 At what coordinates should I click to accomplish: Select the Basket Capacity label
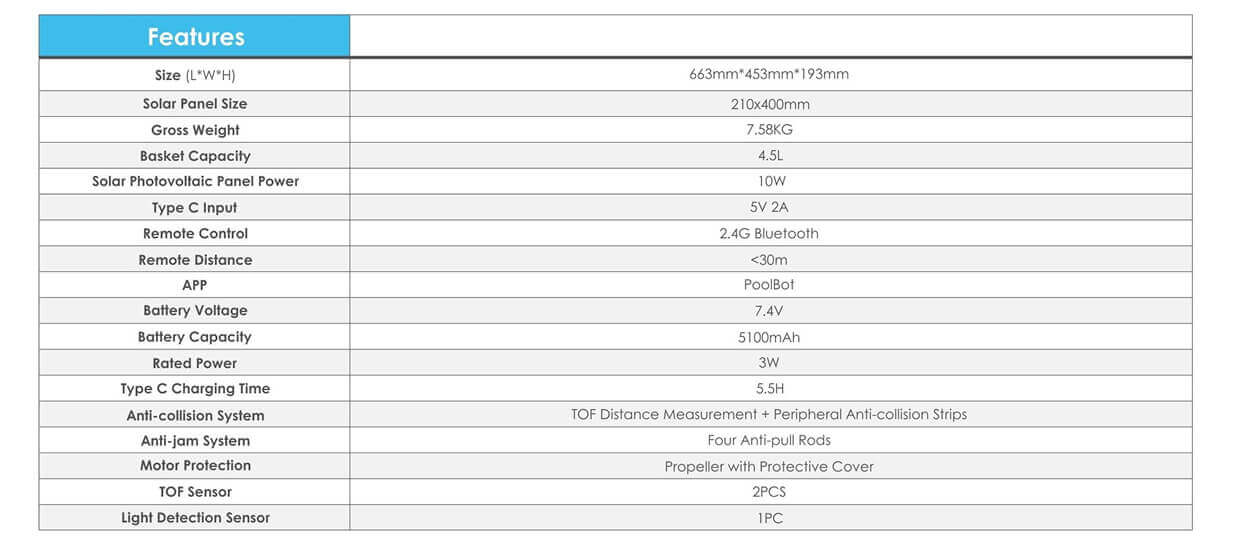(x=195, y=156)
